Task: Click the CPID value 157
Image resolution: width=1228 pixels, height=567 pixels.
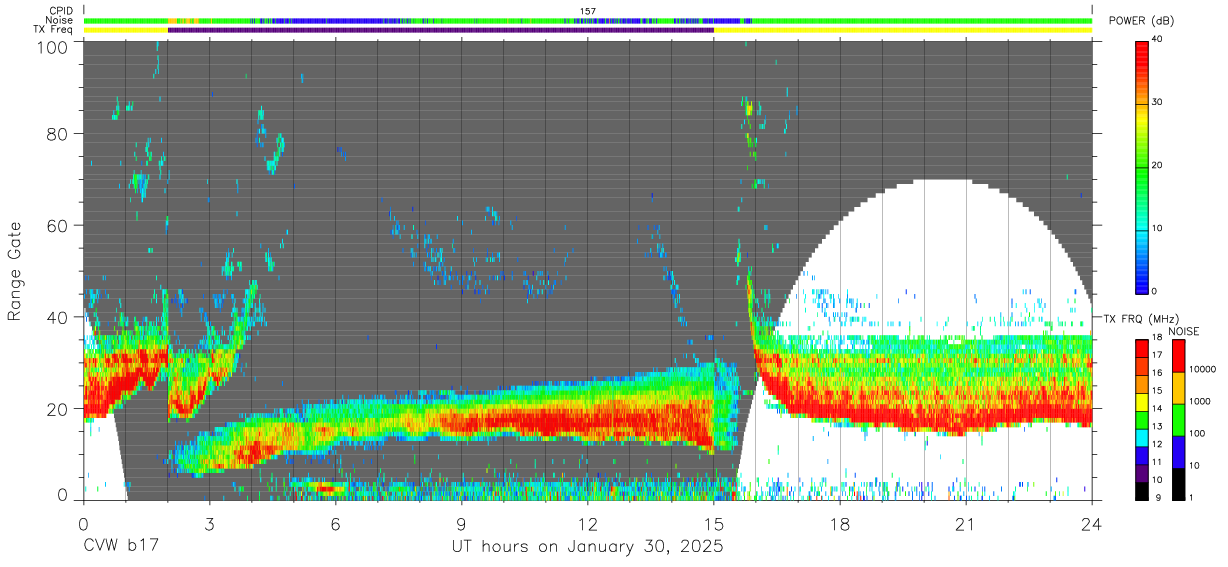Action: pos(588,11)
